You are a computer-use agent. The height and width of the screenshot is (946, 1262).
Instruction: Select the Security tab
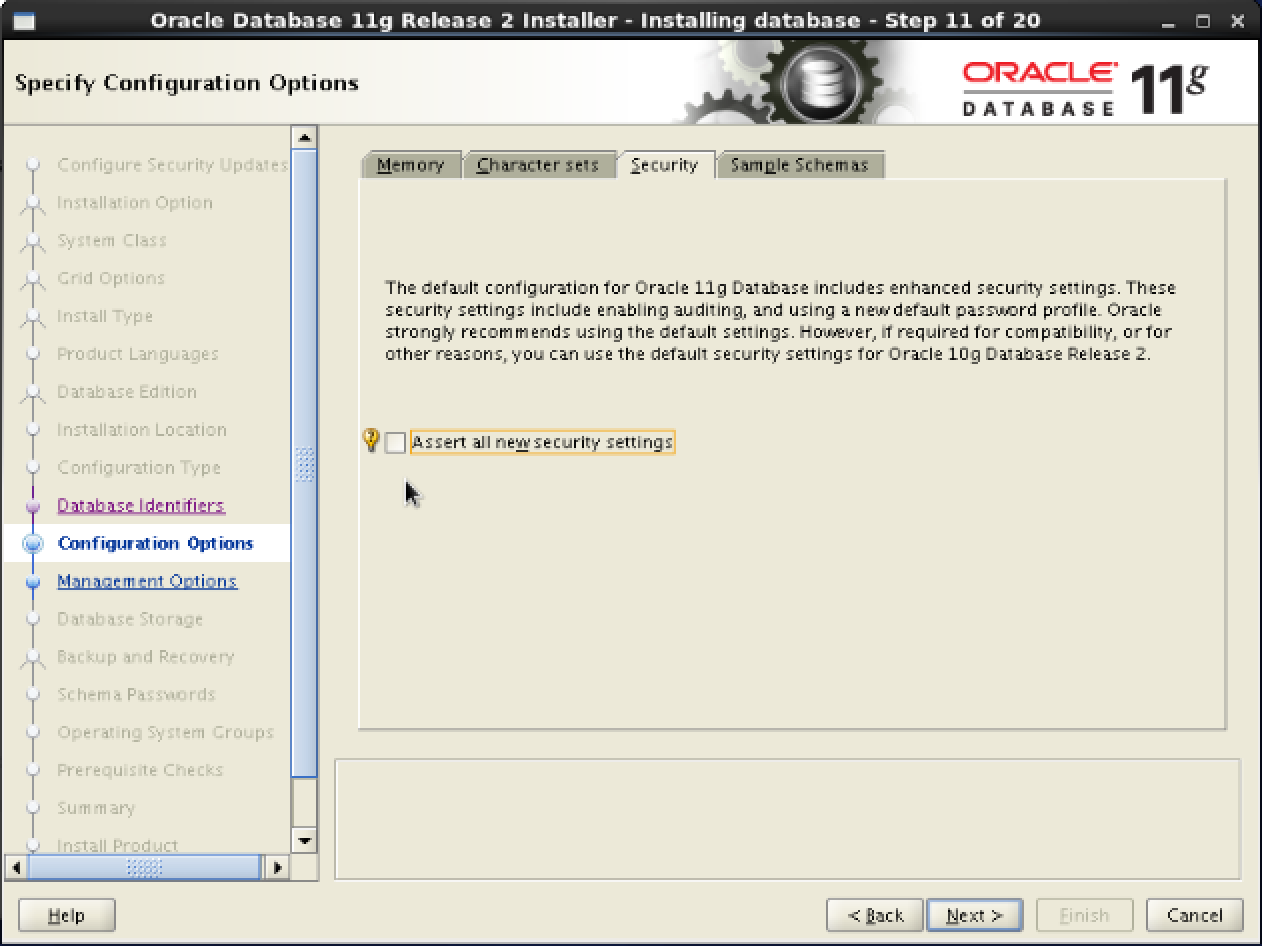[x=665, y=165]
